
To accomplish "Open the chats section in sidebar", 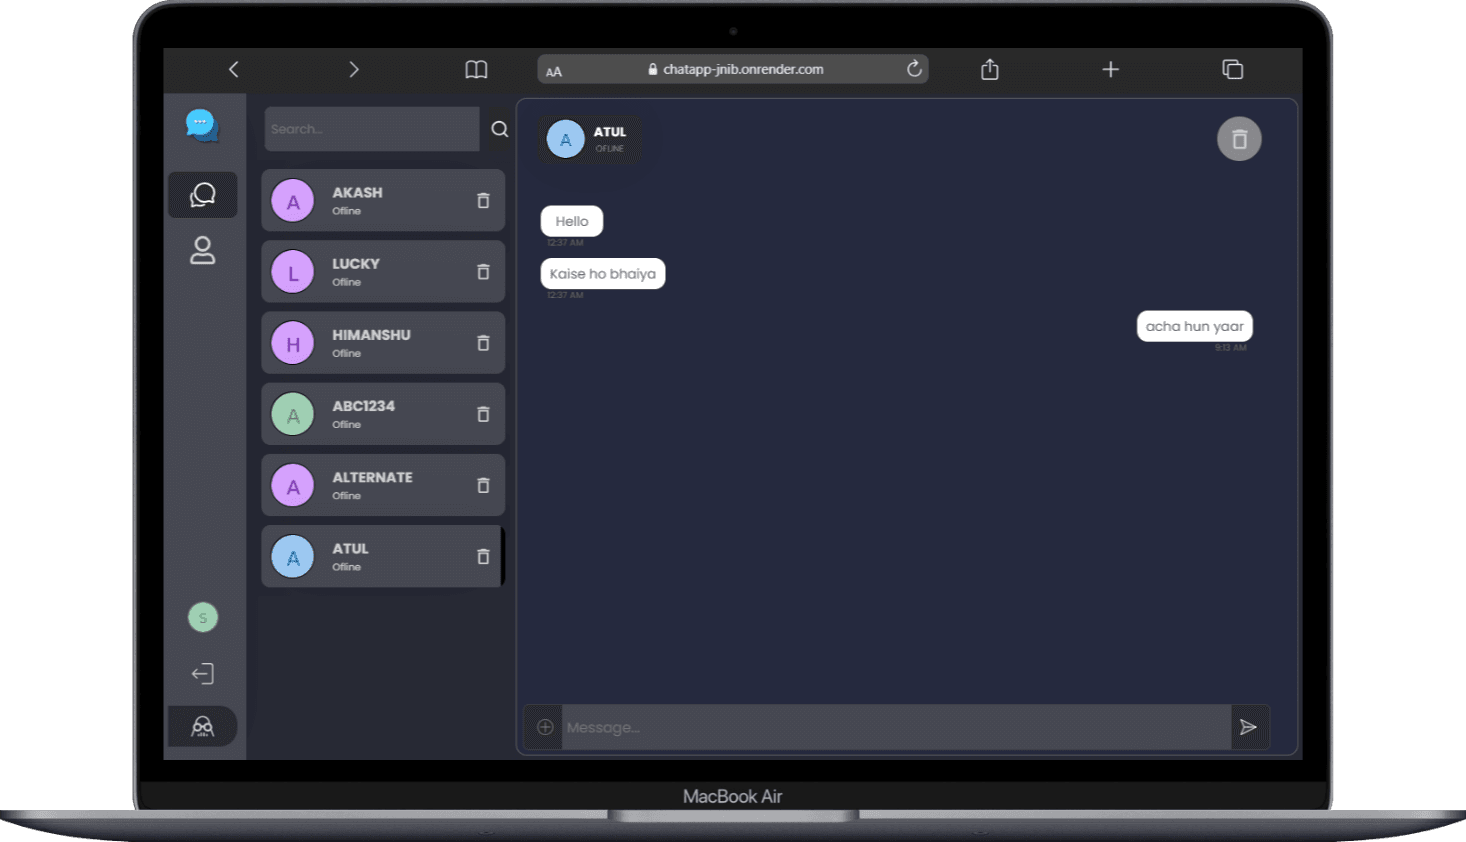I will click(203, 194).
